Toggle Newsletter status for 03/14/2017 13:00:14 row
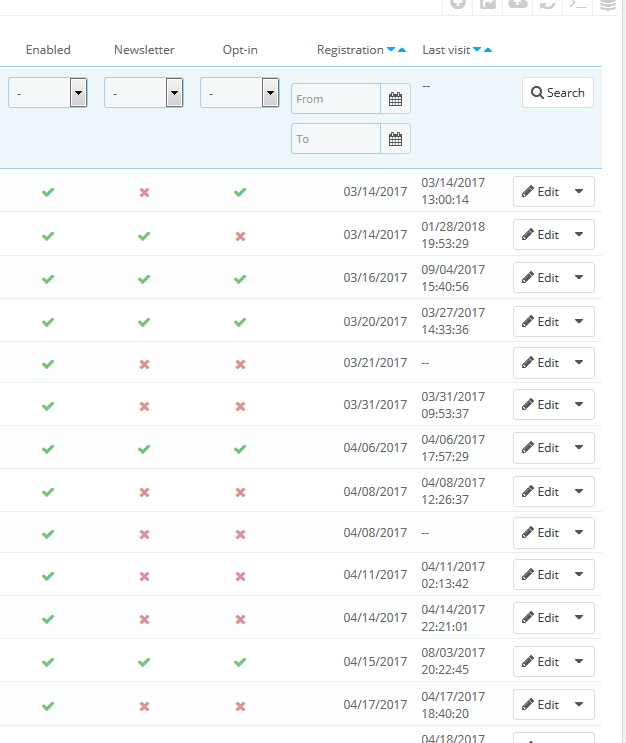The width and height of the screenshot is (626, 743). tap(144, 192)
